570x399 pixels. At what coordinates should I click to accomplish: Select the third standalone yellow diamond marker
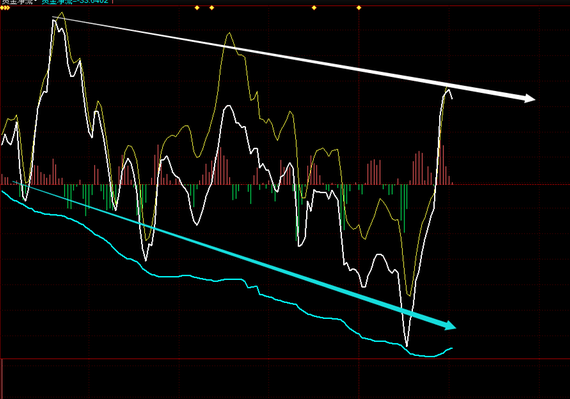[x=314, y=8]
